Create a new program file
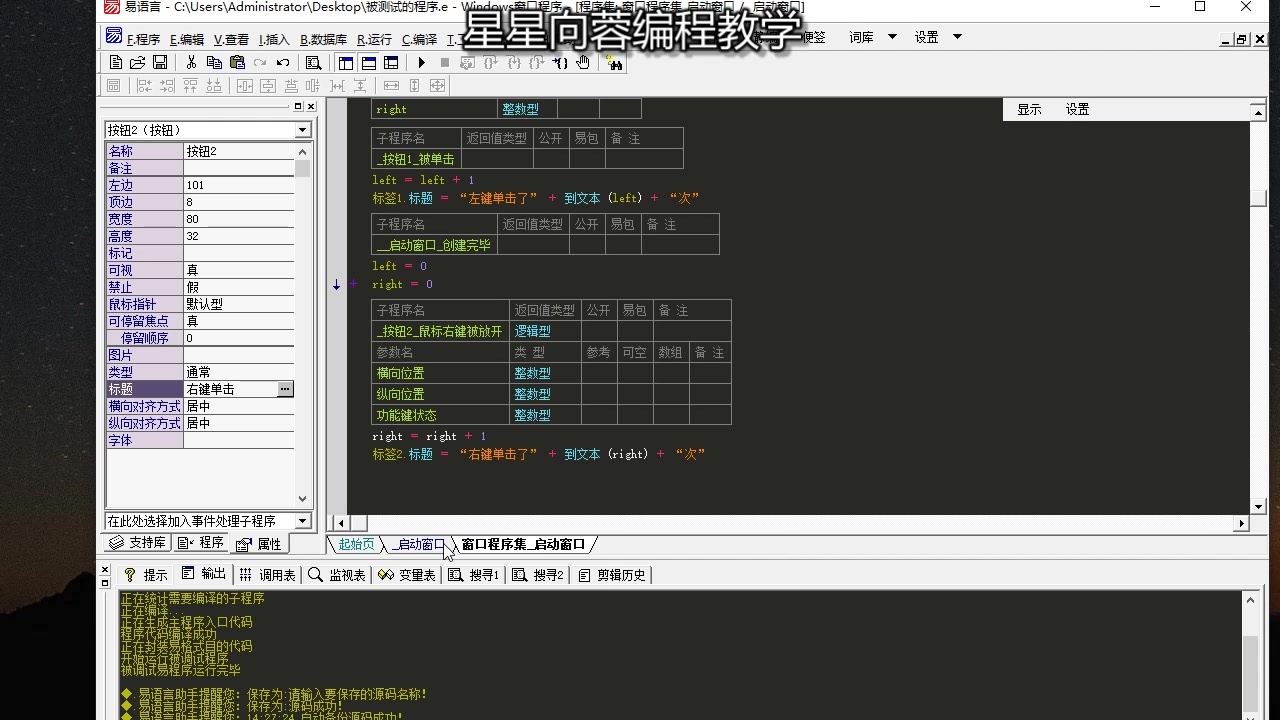This screenshot has height=720, width=1280. click(x=116, y=62)
